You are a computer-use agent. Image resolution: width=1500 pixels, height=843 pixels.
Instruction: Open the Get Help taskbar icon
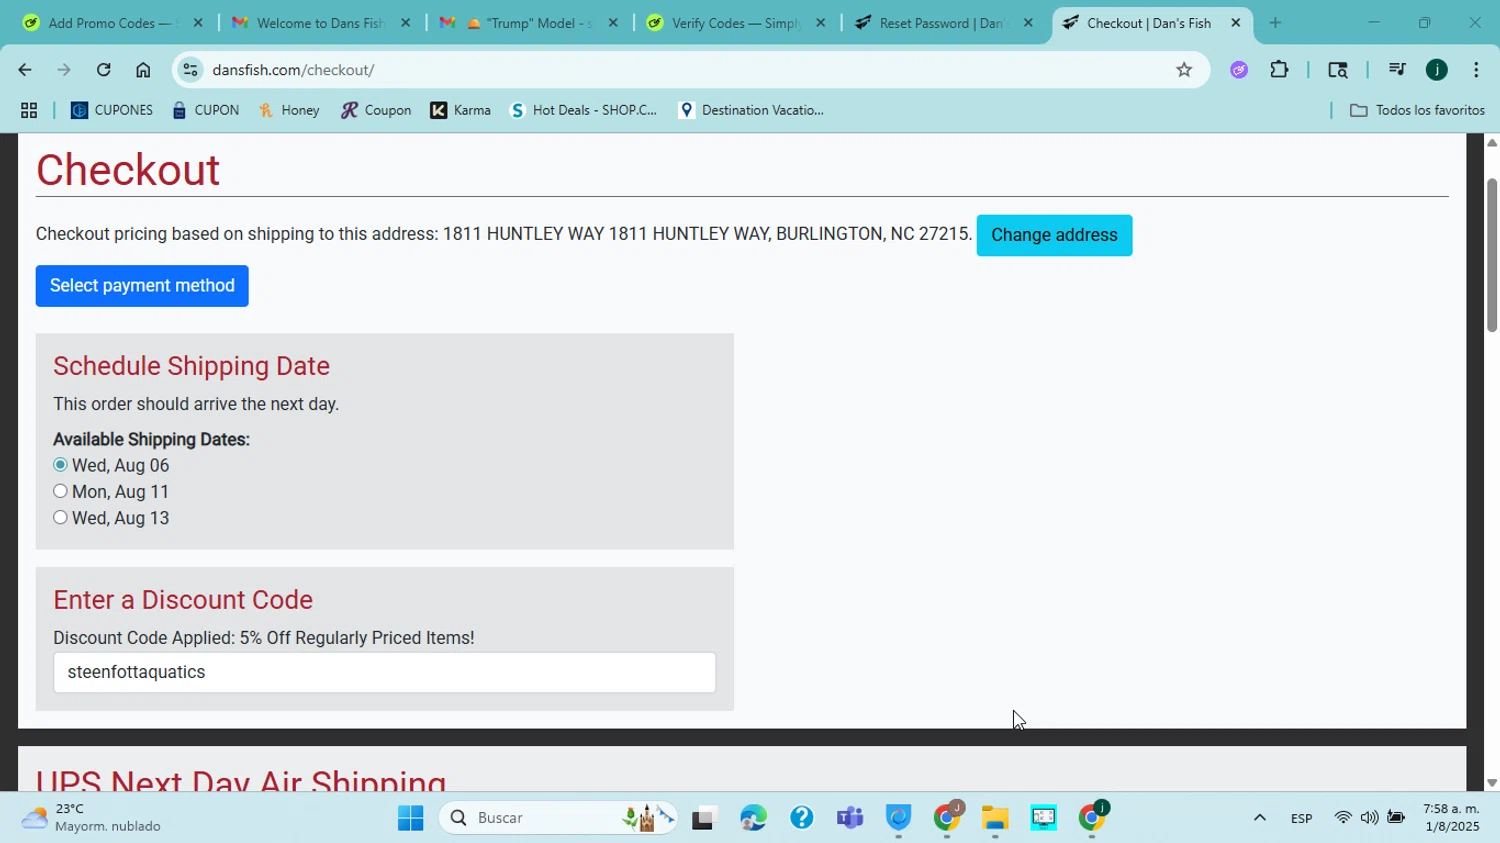(801, 818)
